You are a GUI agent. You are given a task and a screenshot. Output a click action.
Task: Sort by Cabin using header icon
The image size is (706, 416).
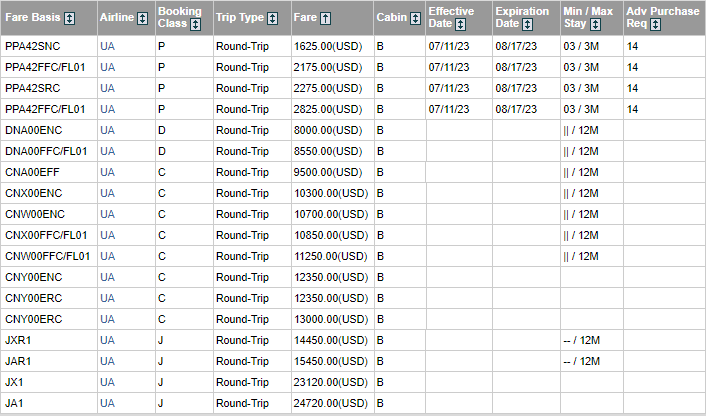coord(416,18)
